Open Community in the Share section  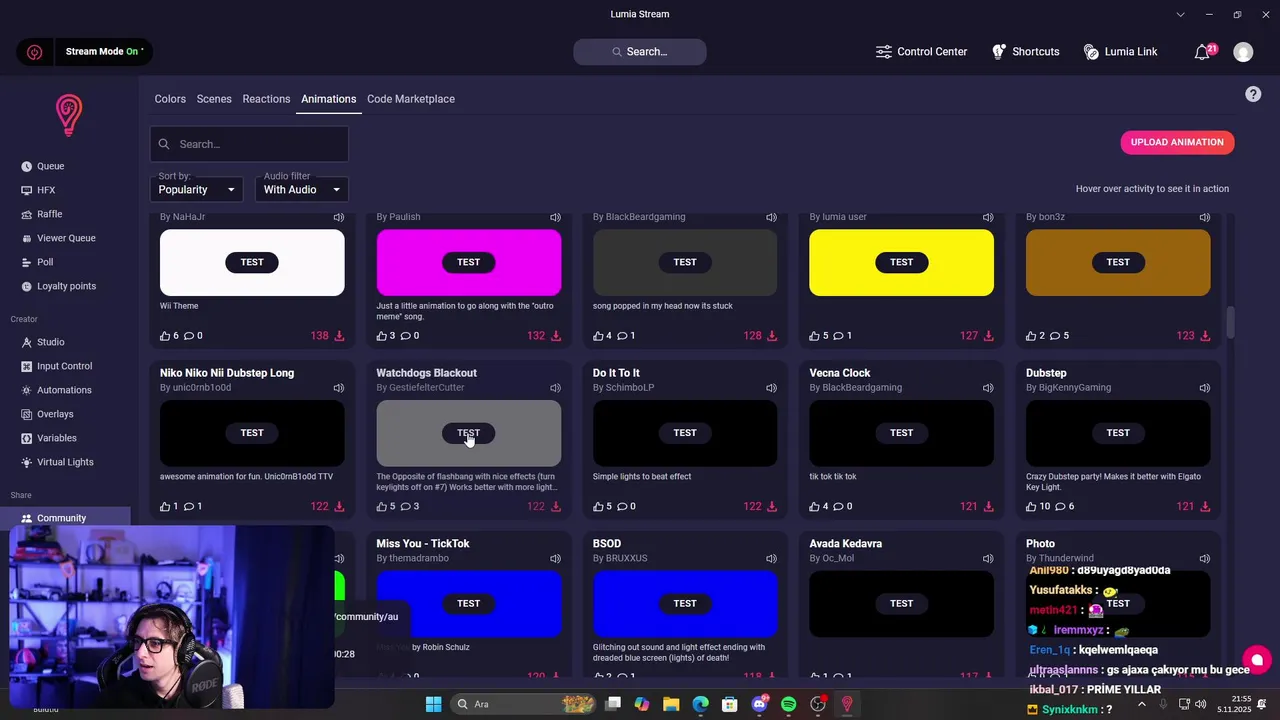click(61, 518)
